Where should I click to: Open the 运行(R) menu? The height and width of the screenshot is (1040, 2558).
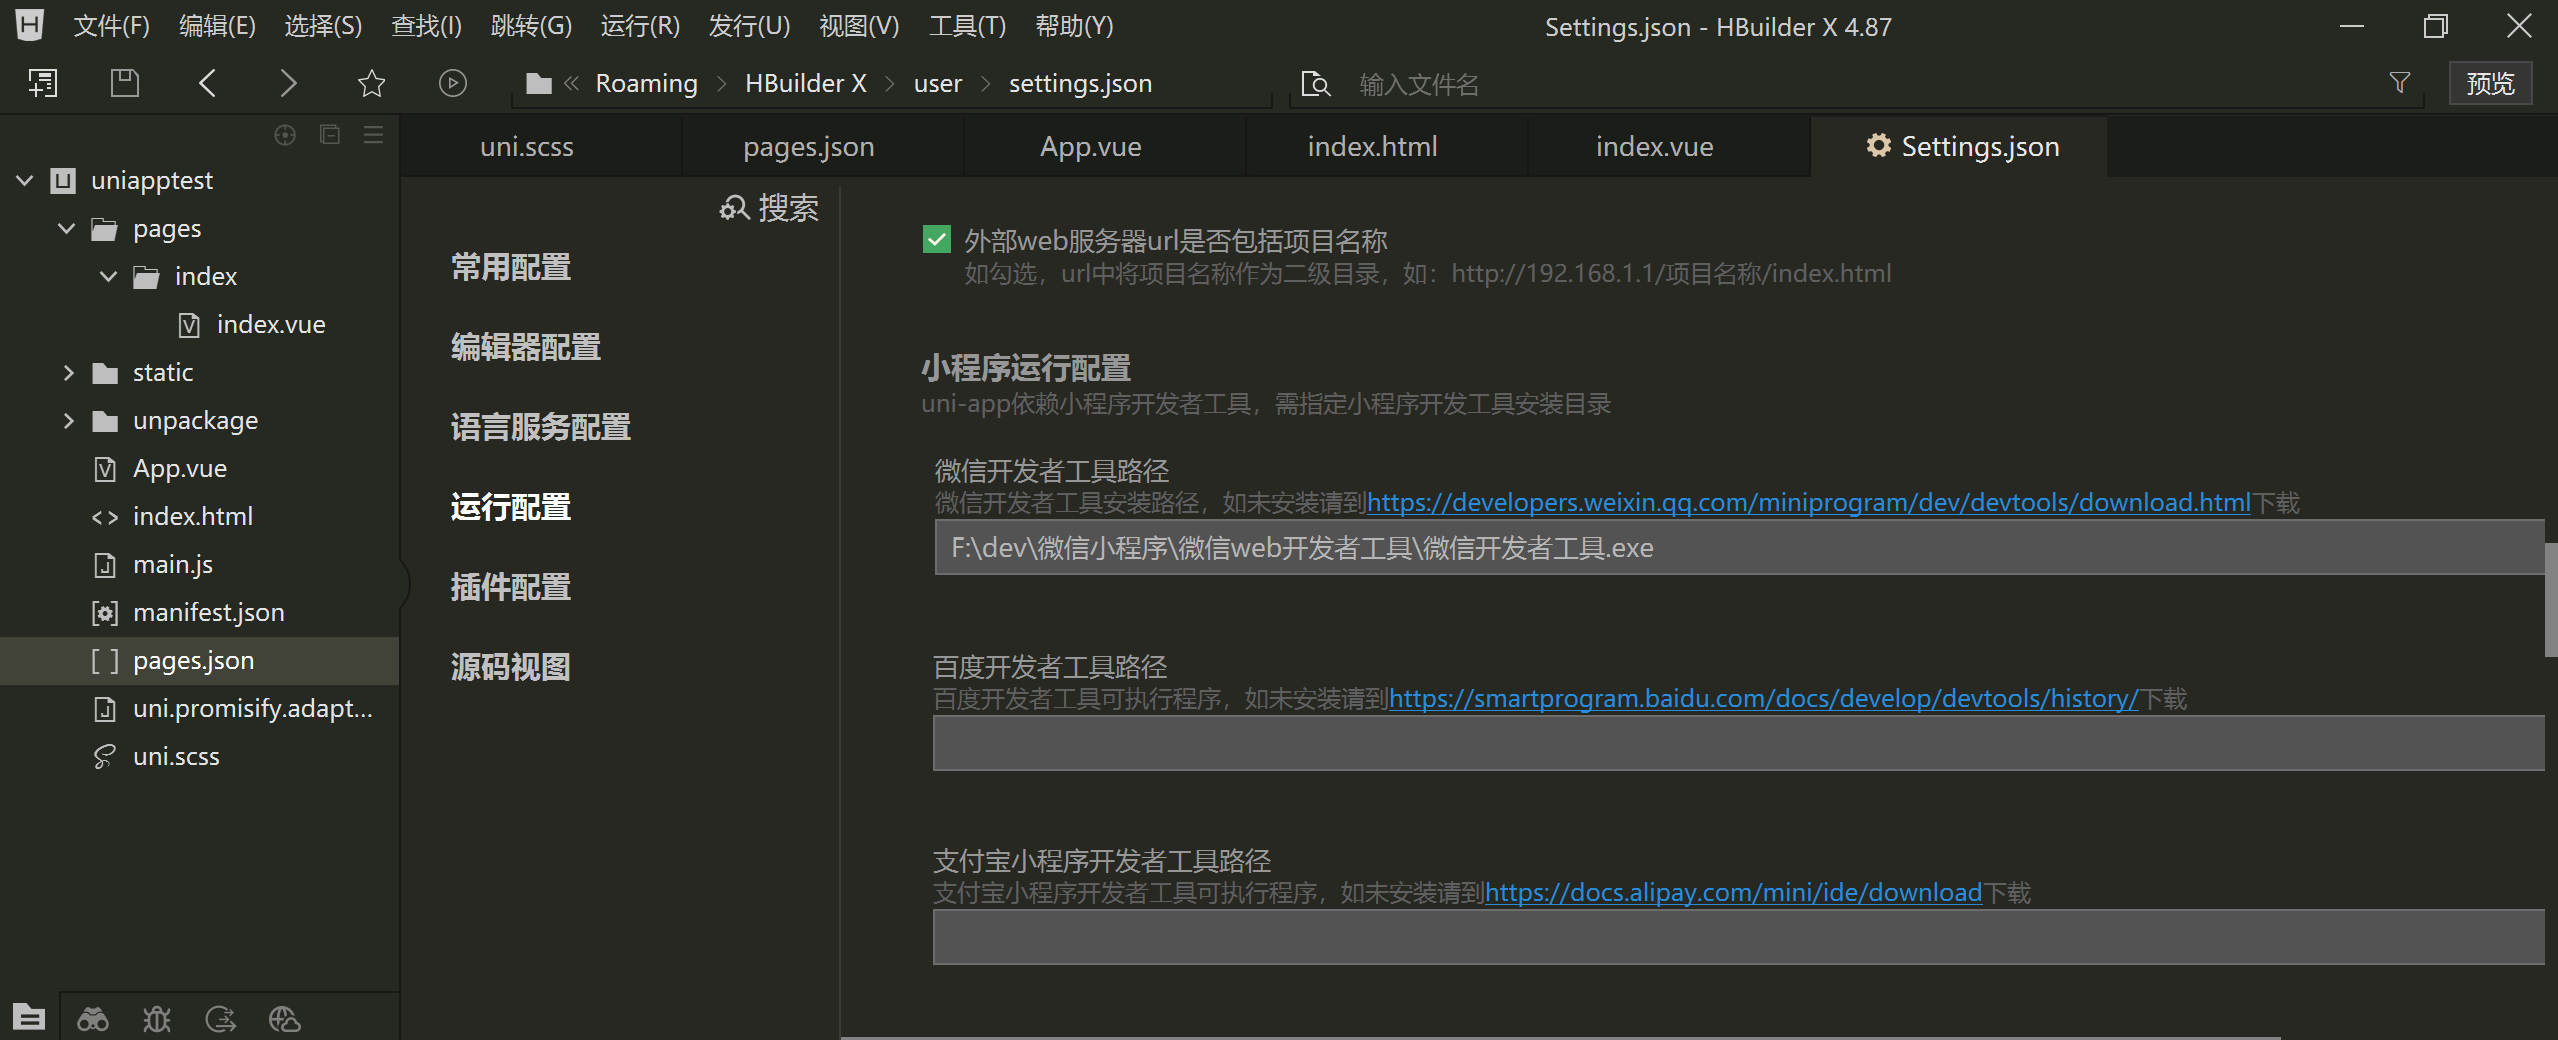pyautogui.click(x=639, y=26)
